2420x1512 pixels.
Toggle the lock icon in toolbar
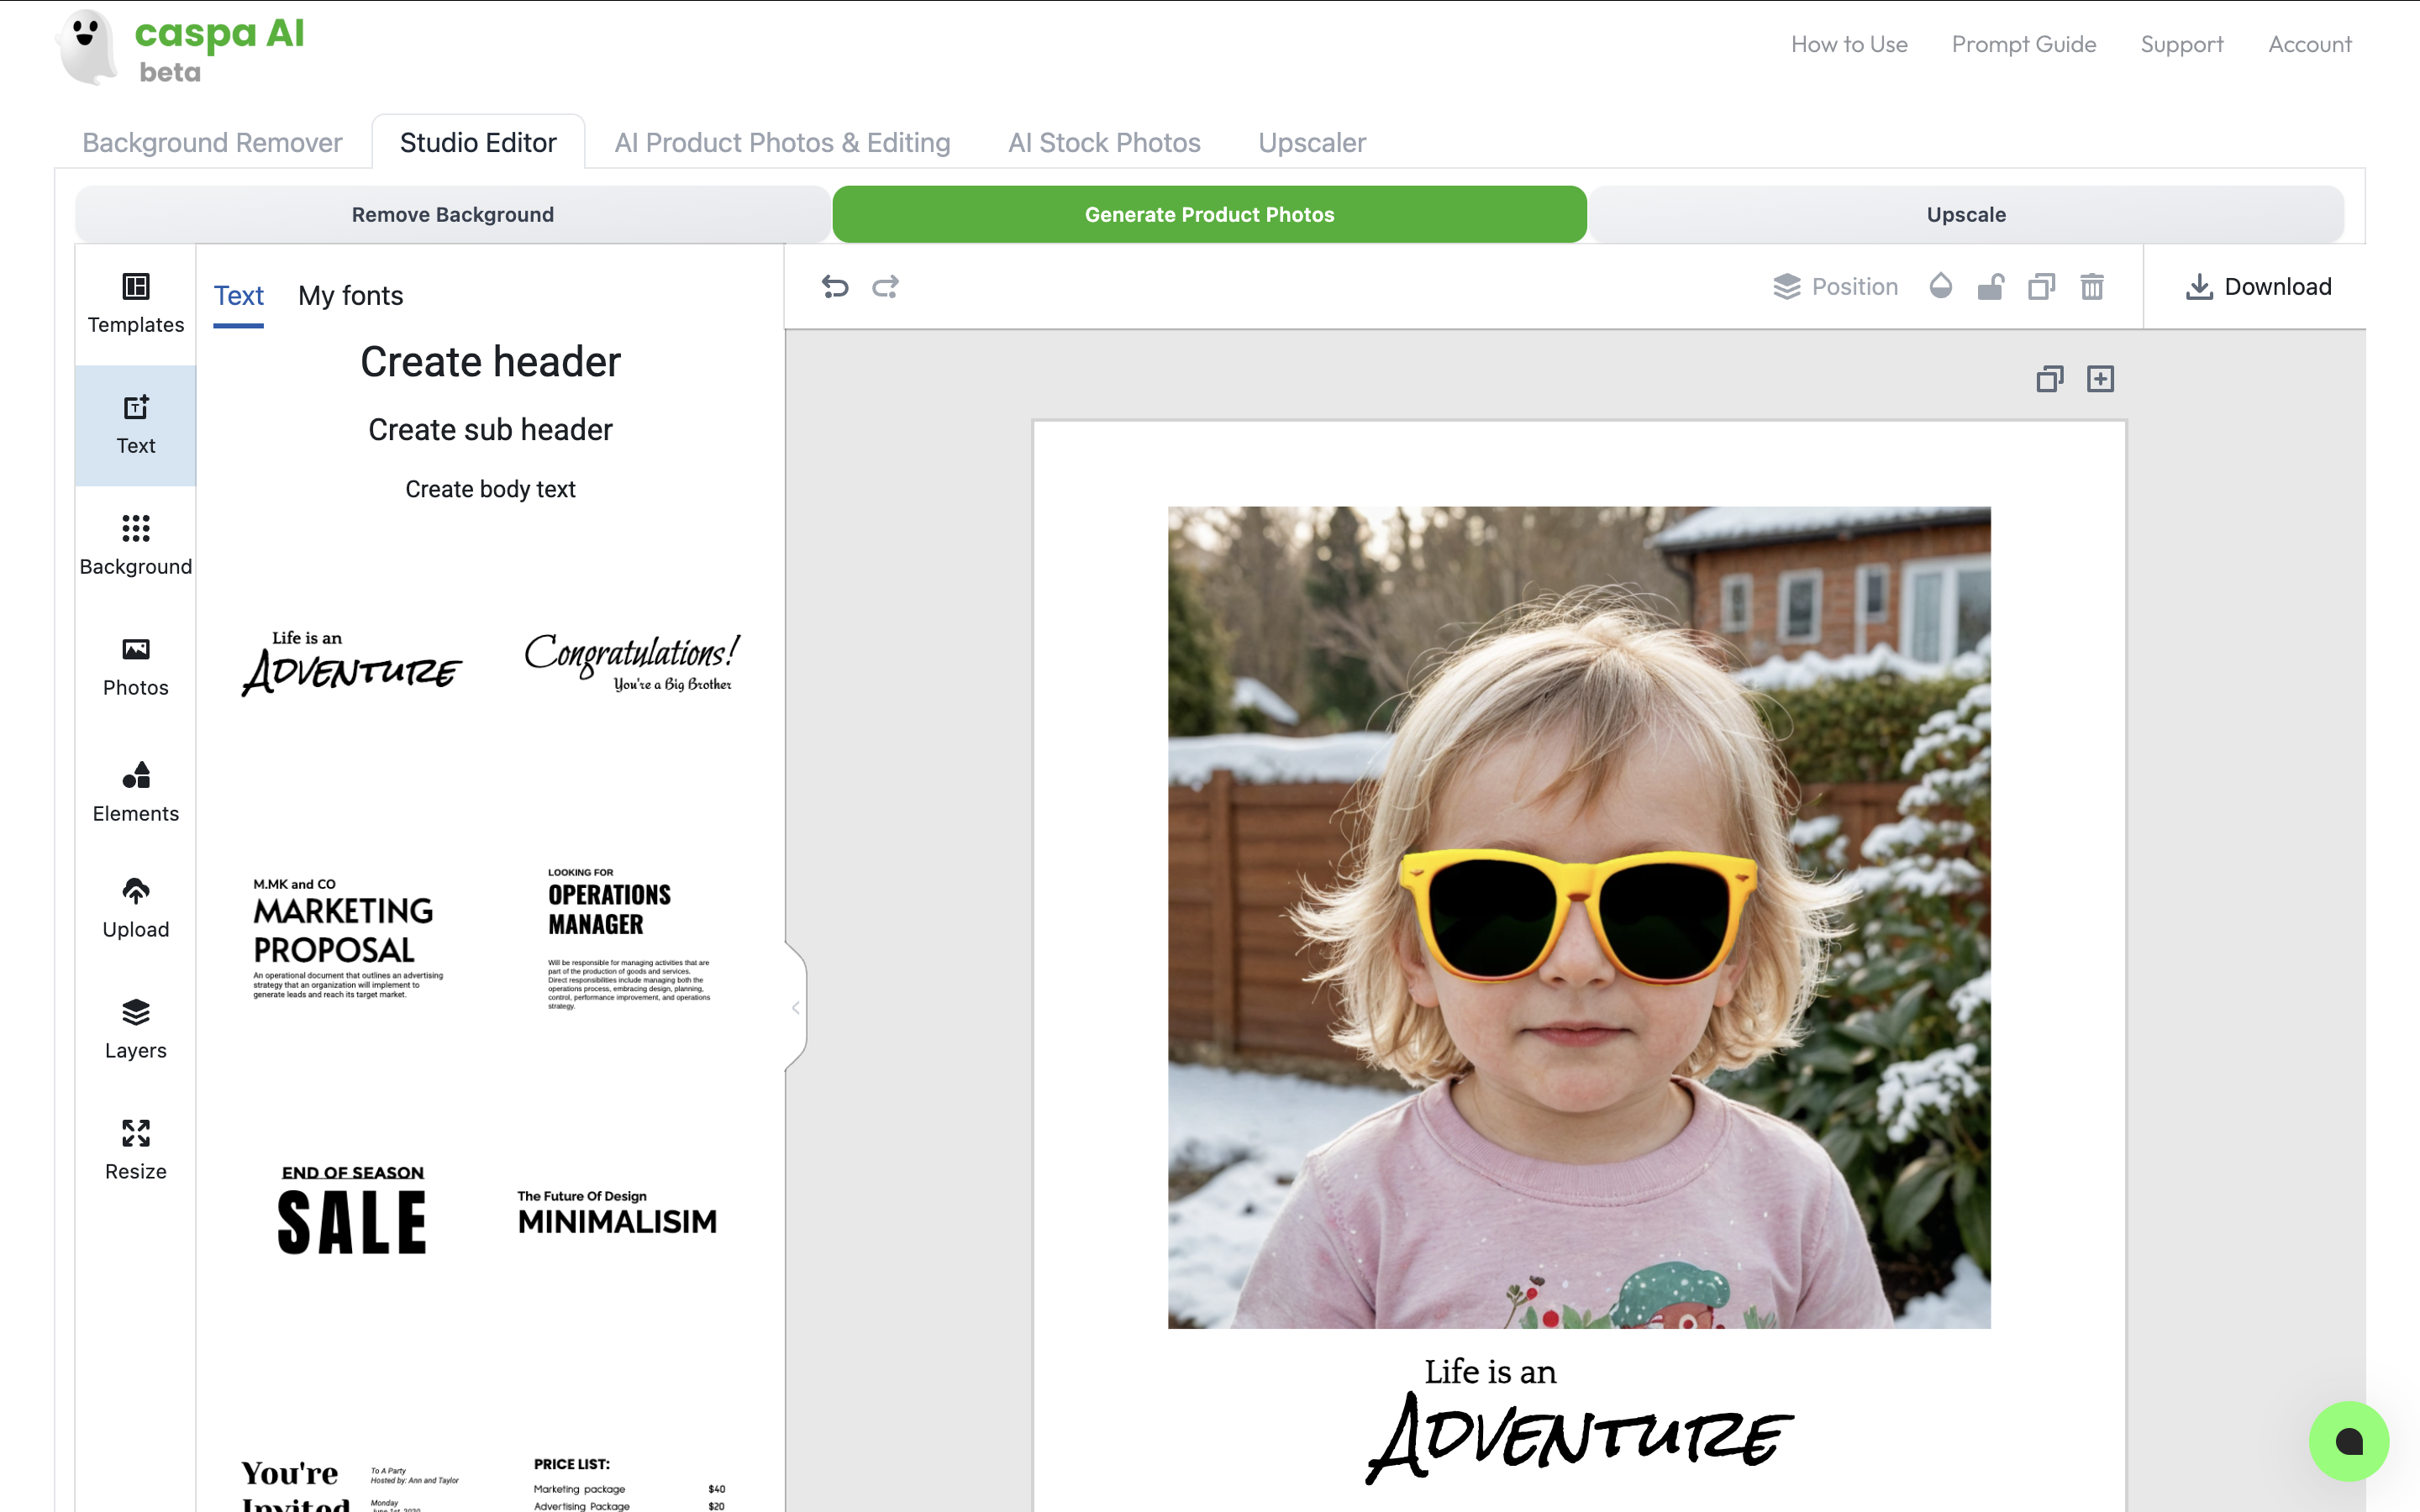click(x=1990, y=287)
